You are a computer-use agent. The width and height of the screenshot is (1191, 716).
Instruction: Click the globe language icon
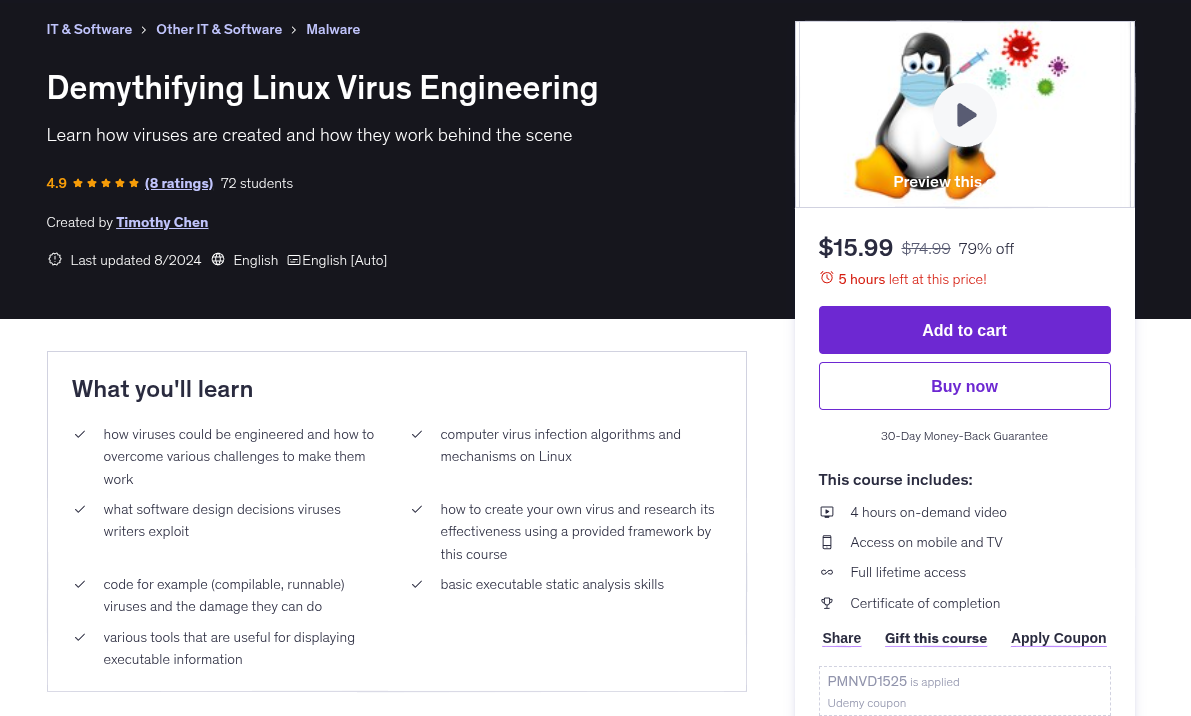pos(218,260)
